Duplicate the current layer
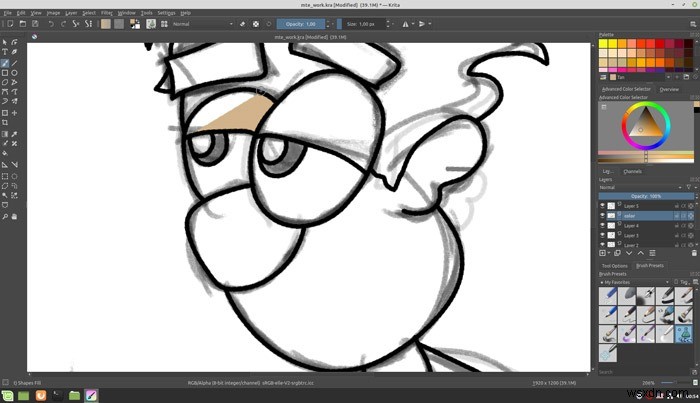The width and height of the screenshot is (700, 403). pyautogui.click(x=617, y=253)
